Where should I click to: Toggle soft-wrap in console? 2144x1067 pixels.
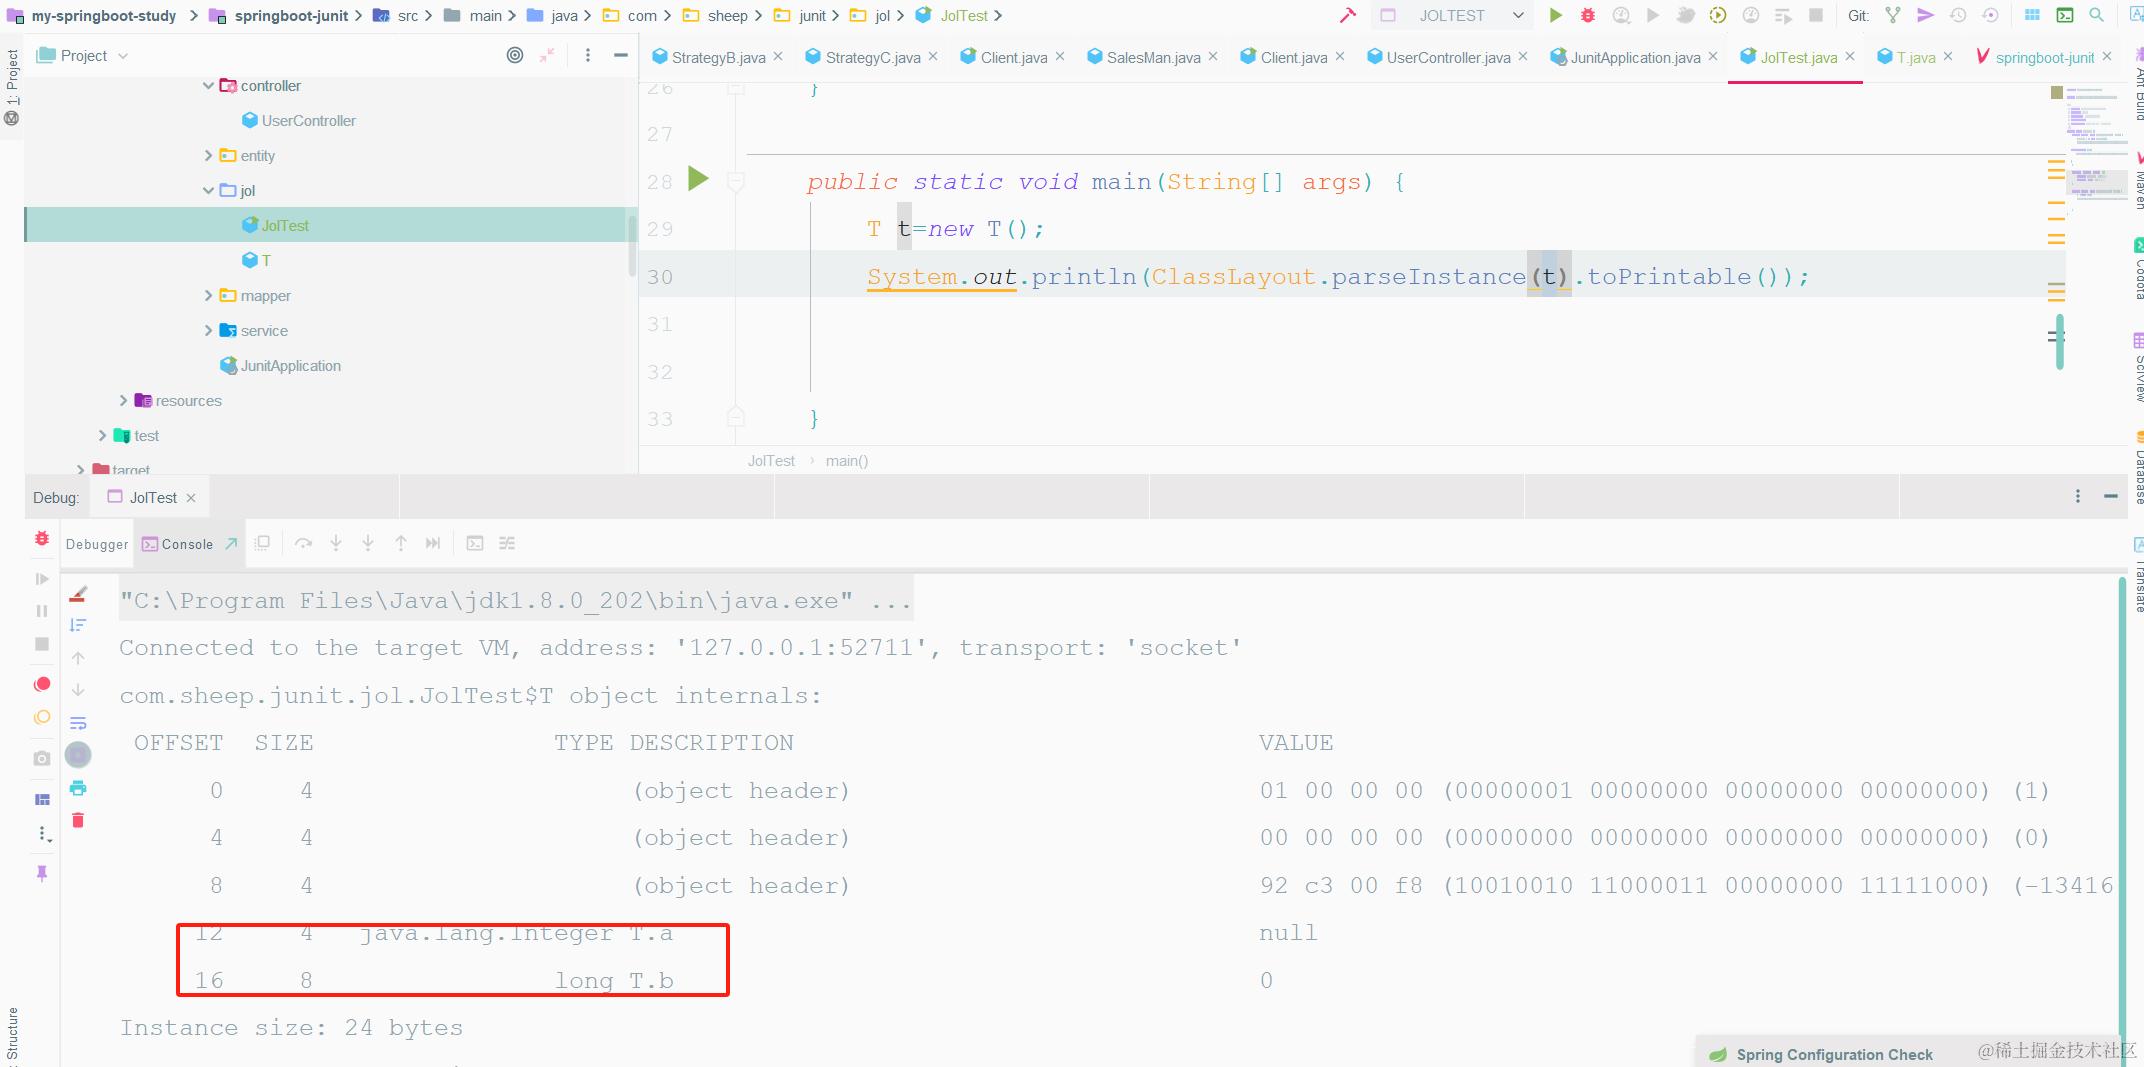(x=78, y=723)
